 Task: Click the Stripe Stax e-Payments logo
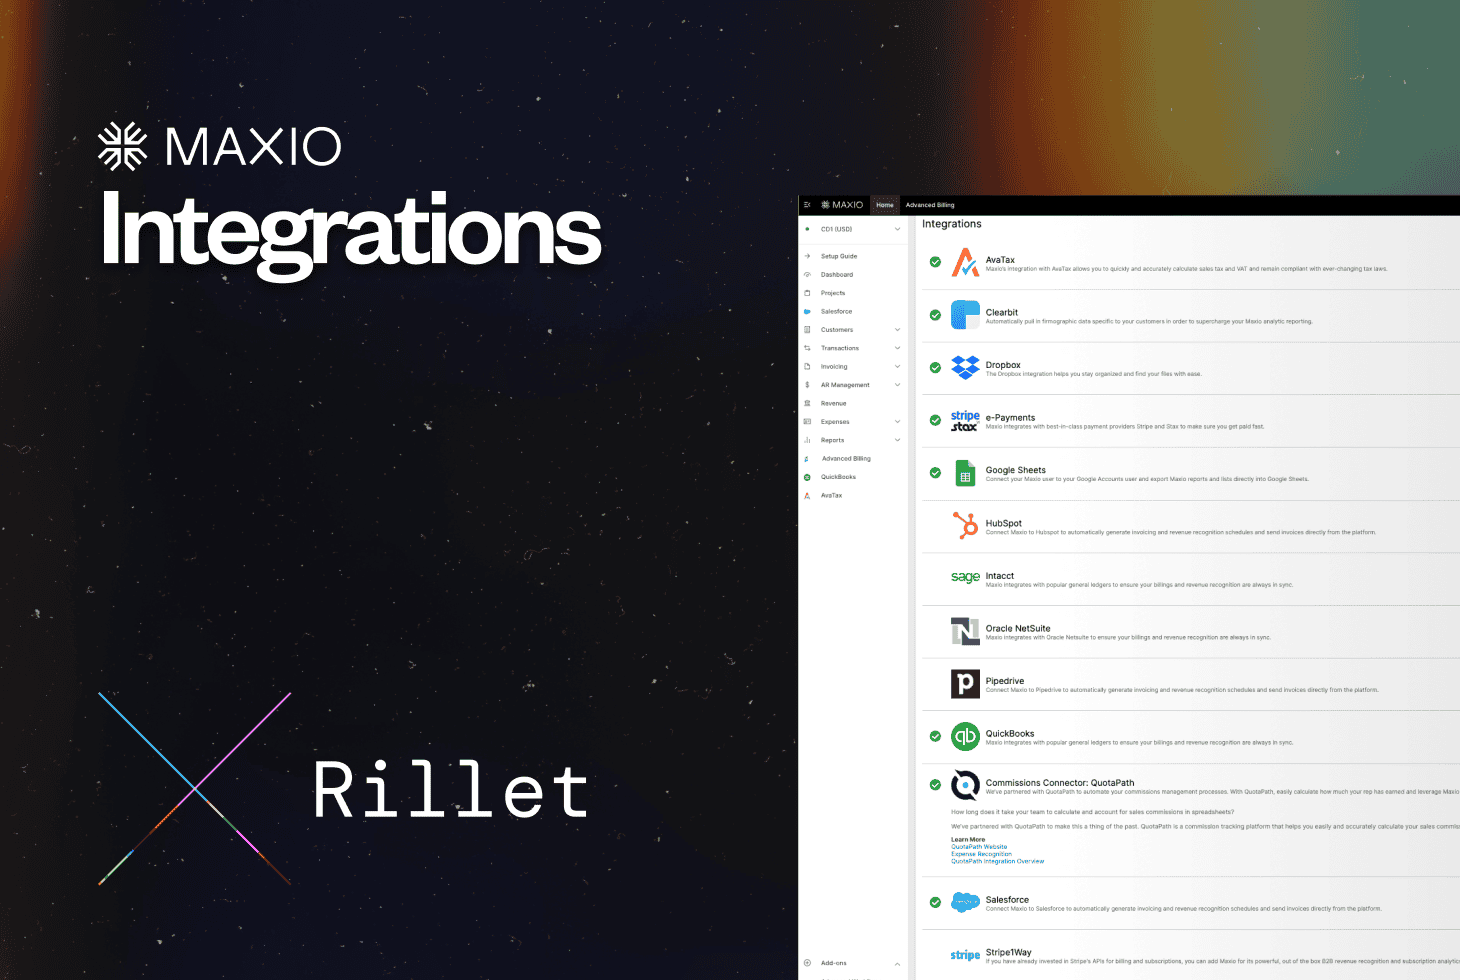[x=965, y=421]
